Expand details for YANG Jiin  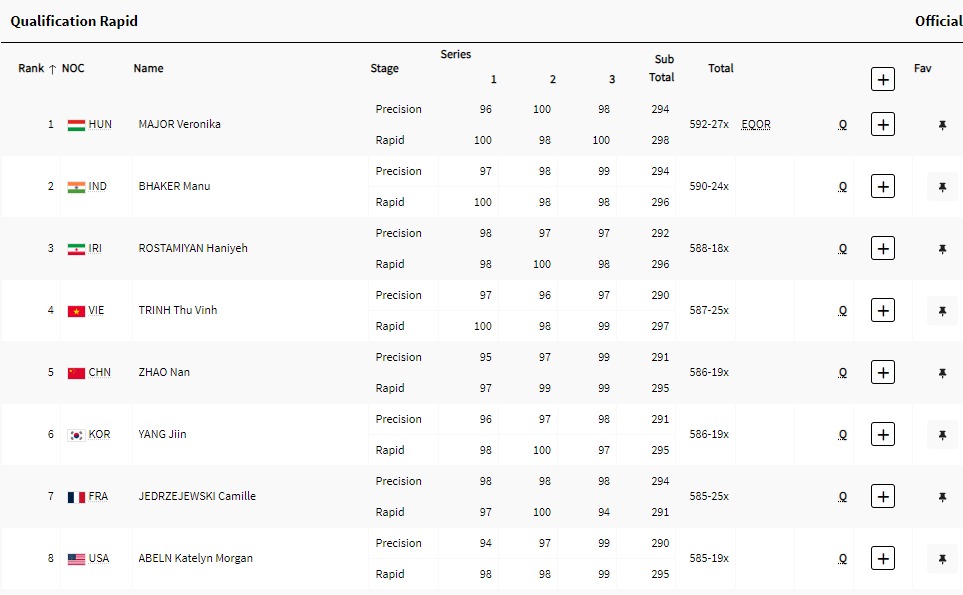click(x=882, y=435)
